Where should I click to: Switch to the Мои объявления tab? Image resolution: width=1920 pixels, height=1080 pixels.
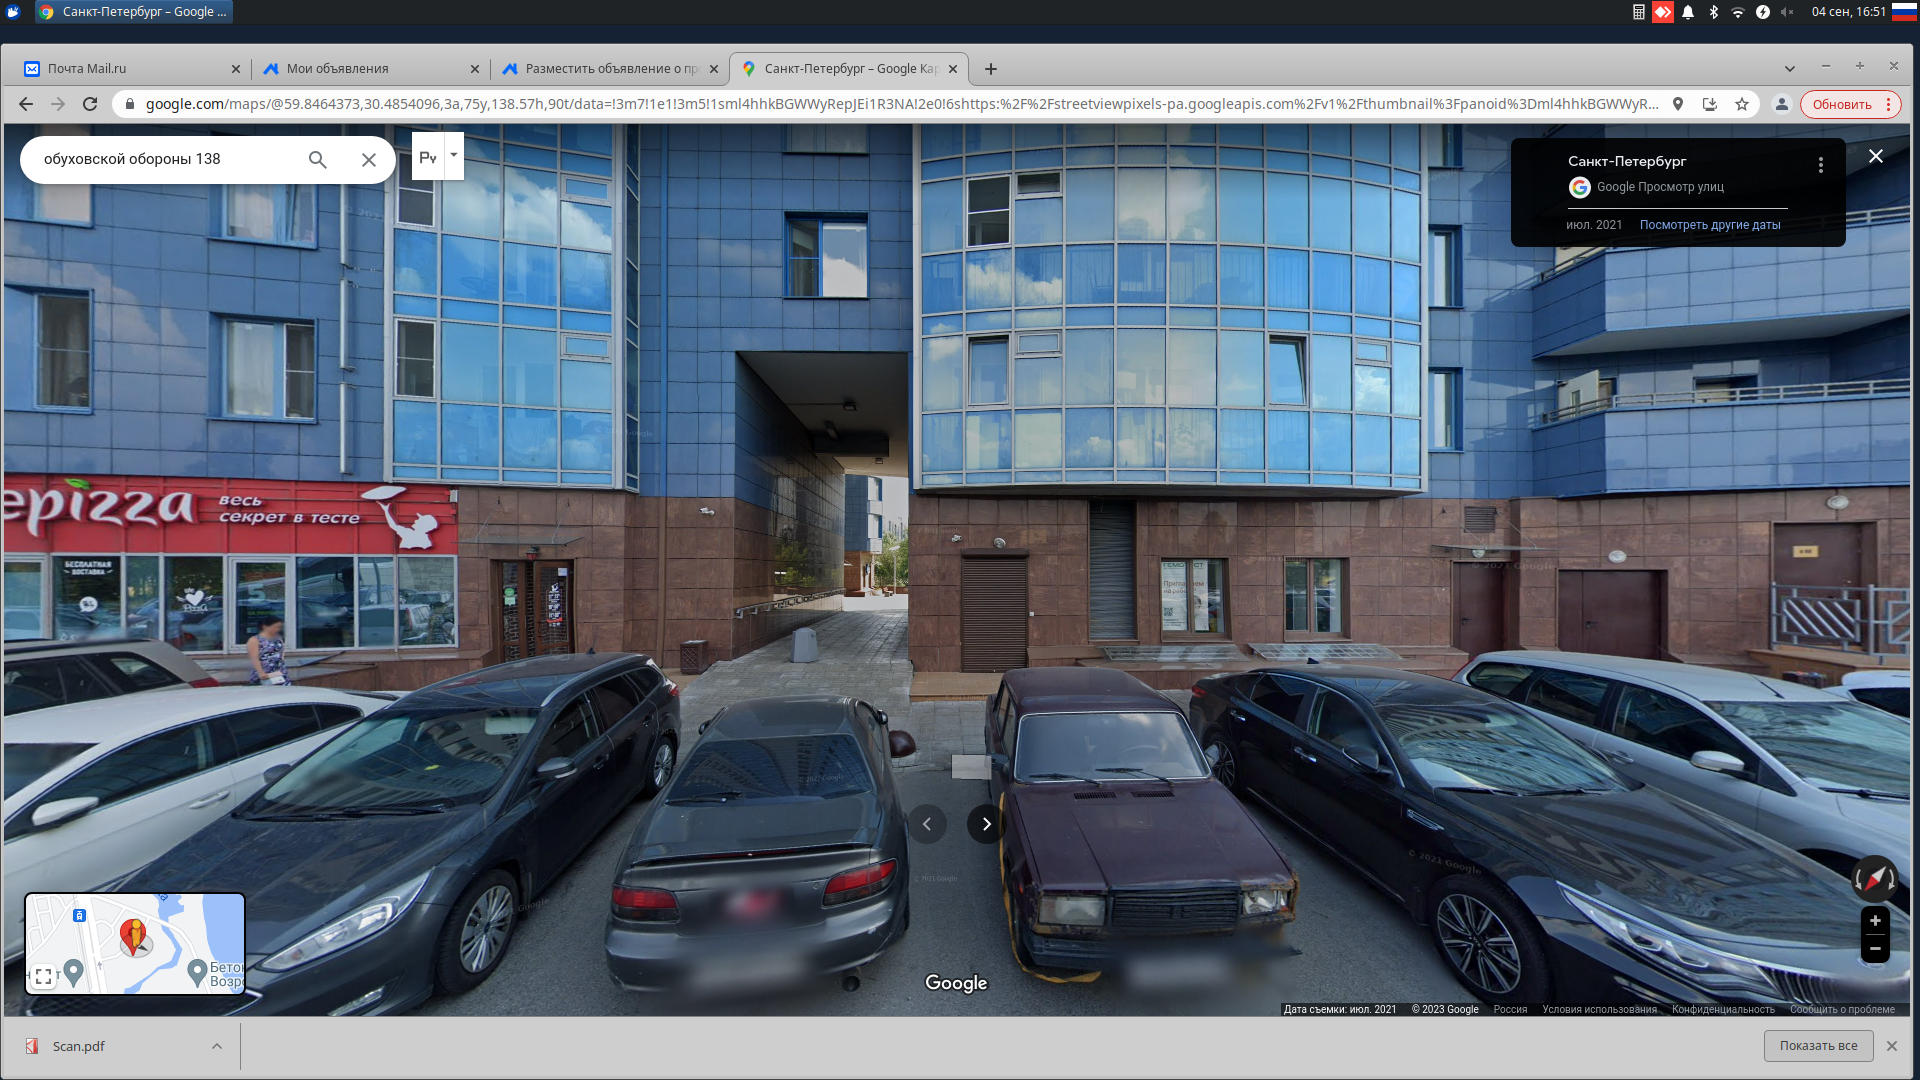337,69
